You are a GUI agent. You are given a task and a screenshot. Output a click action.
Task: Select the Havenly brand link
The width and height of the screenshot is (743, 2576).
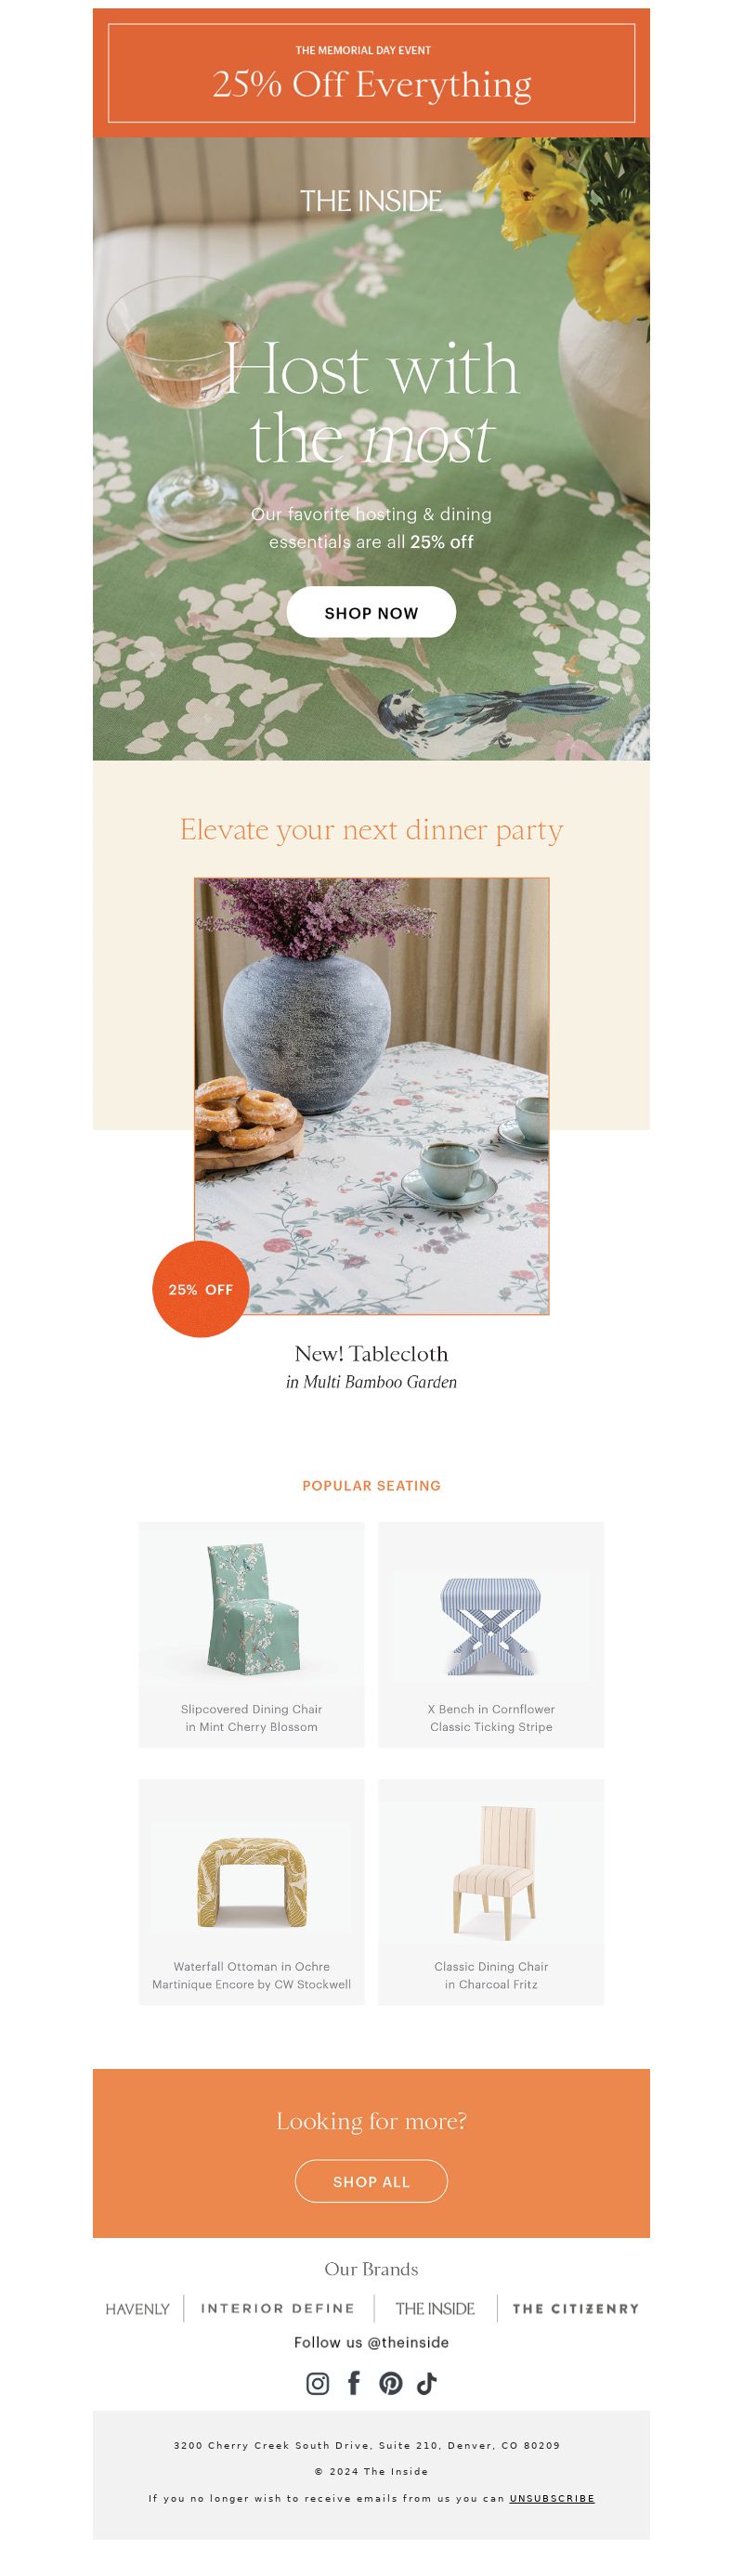click(x=138, y=2309)
